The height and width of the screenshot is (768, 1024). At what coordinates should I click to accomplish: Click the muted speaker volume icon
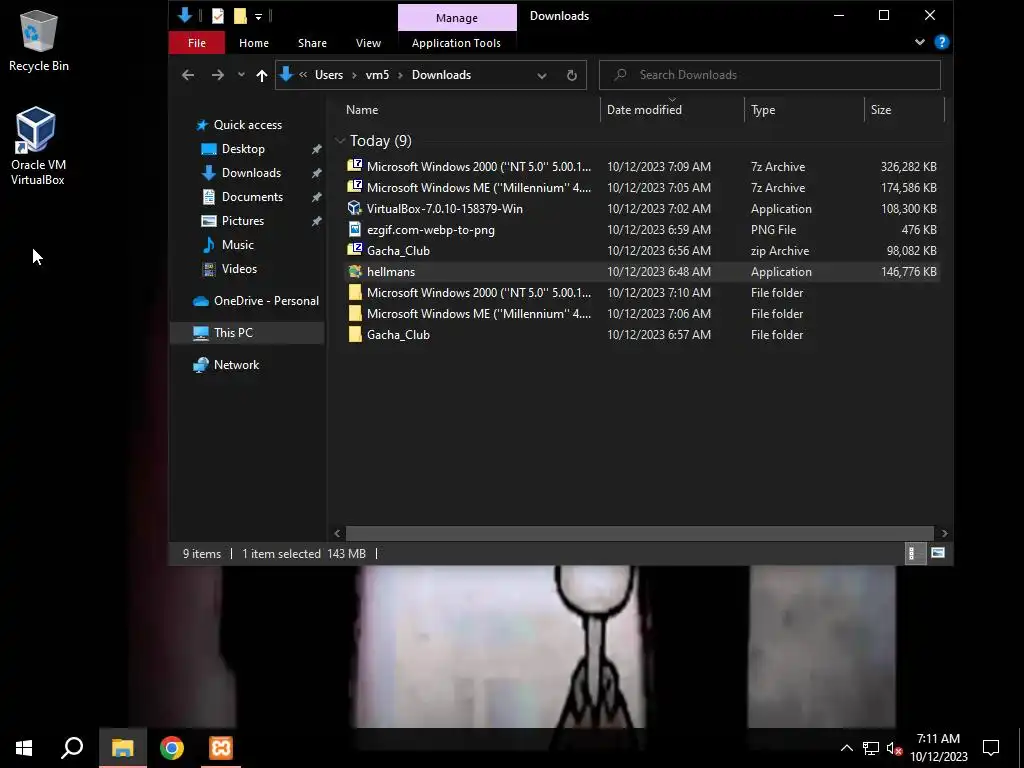[x=894, y=748]
